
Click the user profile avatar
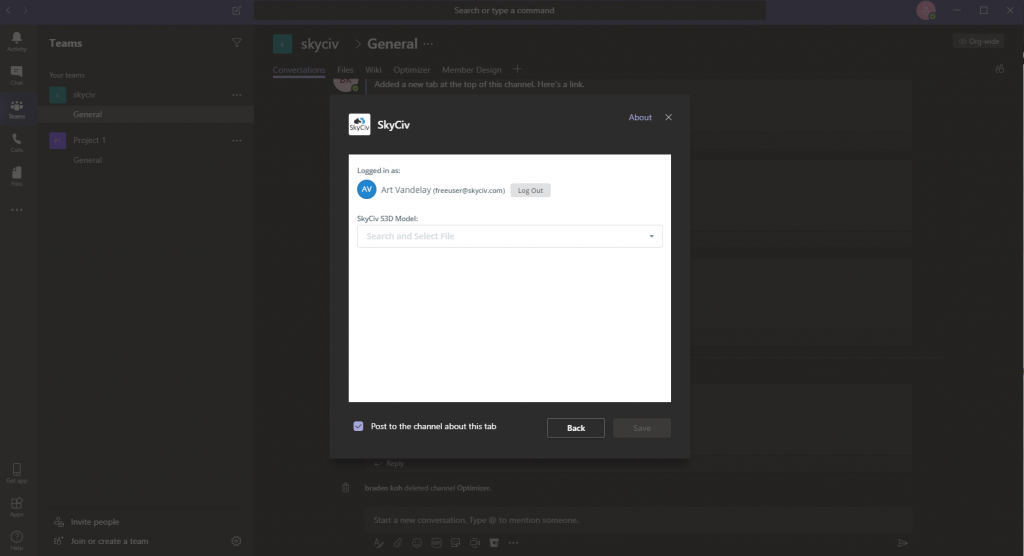[926, 10]
